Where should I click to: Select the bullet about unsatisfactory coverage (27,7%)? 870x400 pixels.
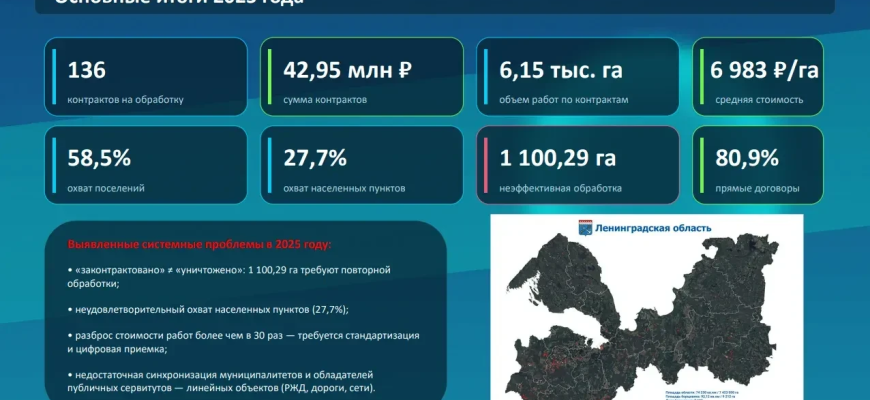tap(208, 310)
